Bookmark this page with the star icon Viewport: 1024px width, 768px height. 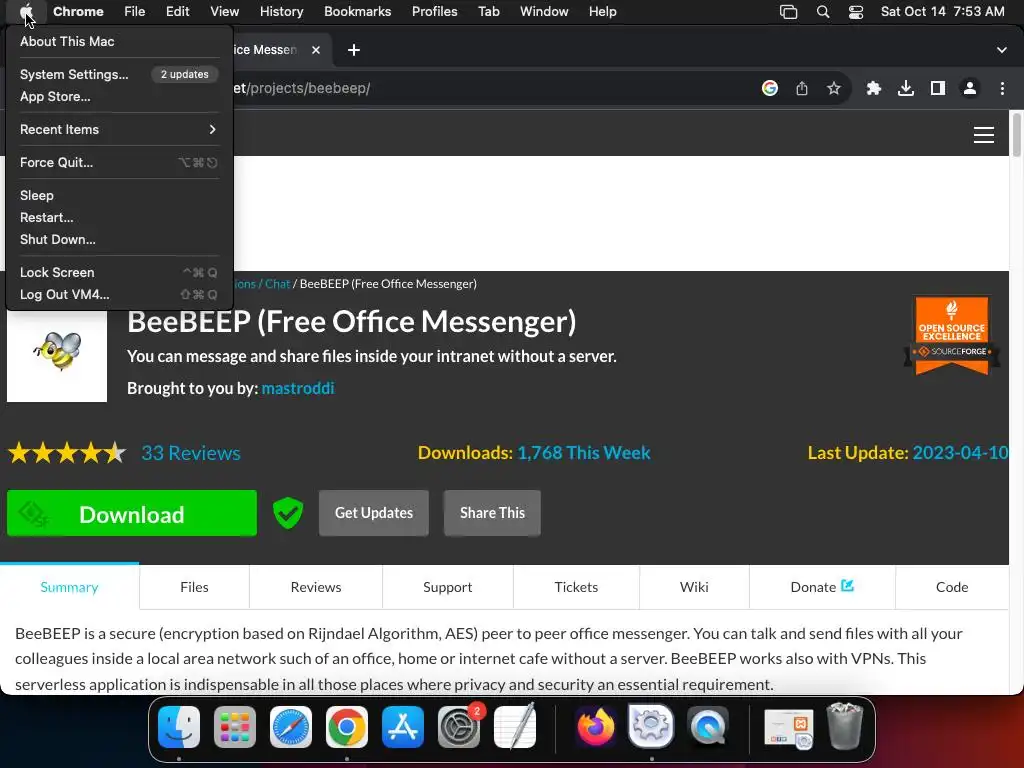coord(834,88)
